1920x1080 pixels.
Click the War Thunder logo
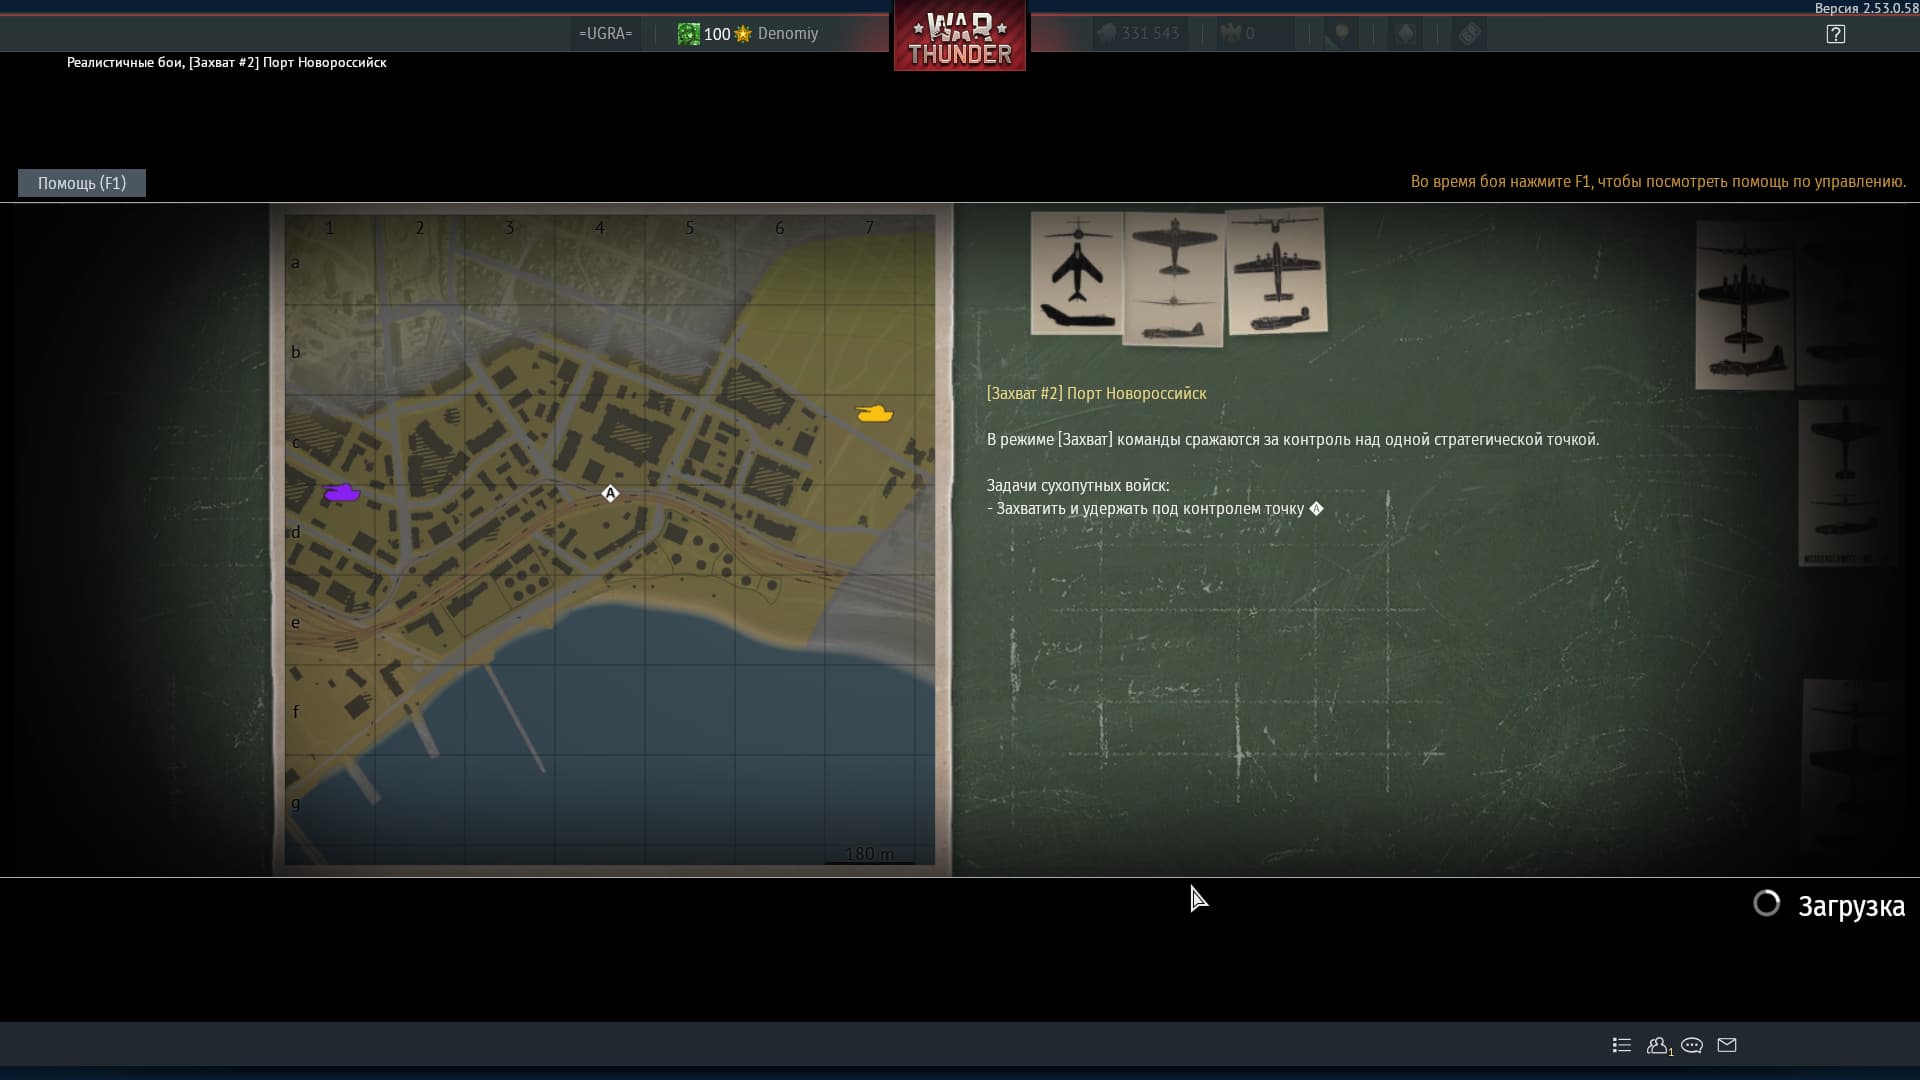click(960, 38)
